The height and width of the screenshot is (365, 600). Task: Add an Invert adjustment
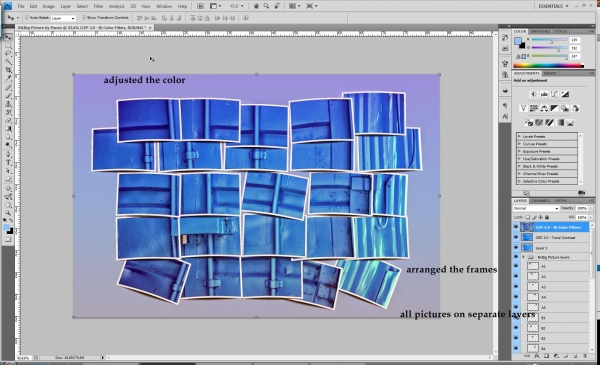tap(528, 123)
